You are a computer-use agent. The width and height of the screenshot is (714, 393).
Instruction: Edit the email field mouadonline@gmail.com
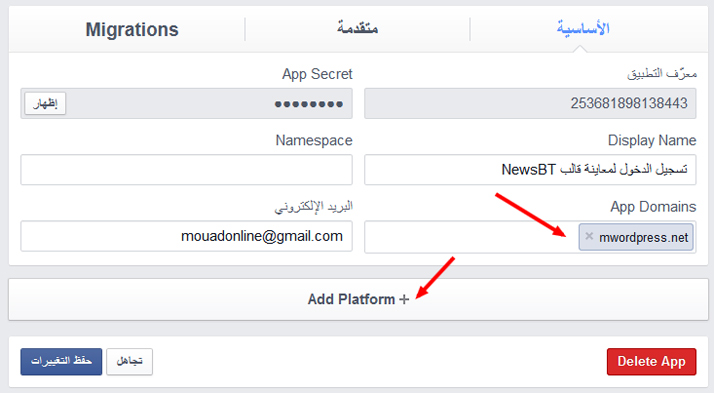click(186, 236)
